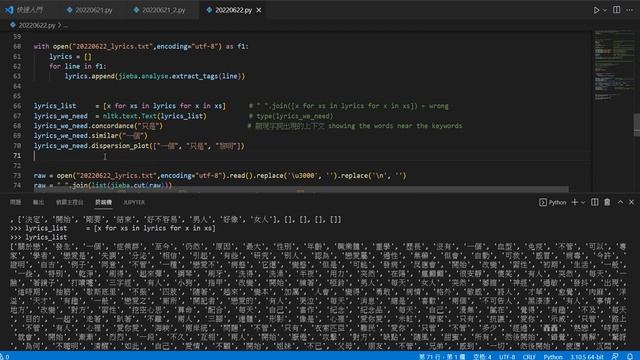Click the 'showing the words near the keywords' comment
This screenshot has width=640, height=360.
pyautogui.click(x=395, y=126)
